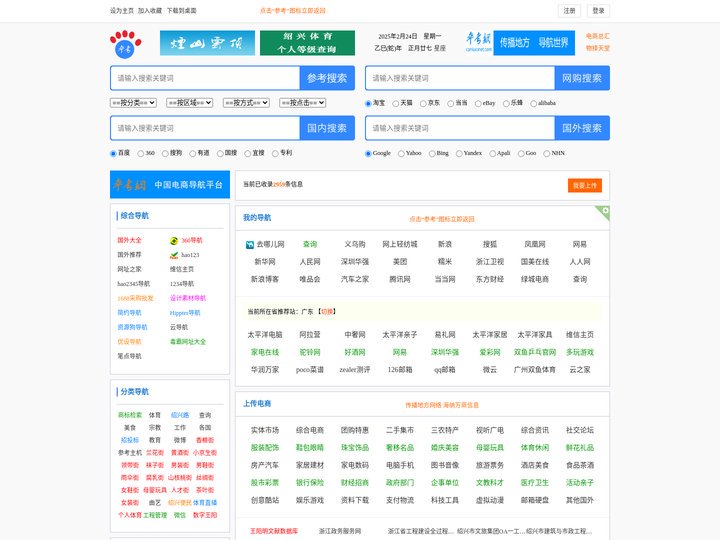Select the eBay radio button
Viewport: 720px width, 540px height.
pos(478,104)
